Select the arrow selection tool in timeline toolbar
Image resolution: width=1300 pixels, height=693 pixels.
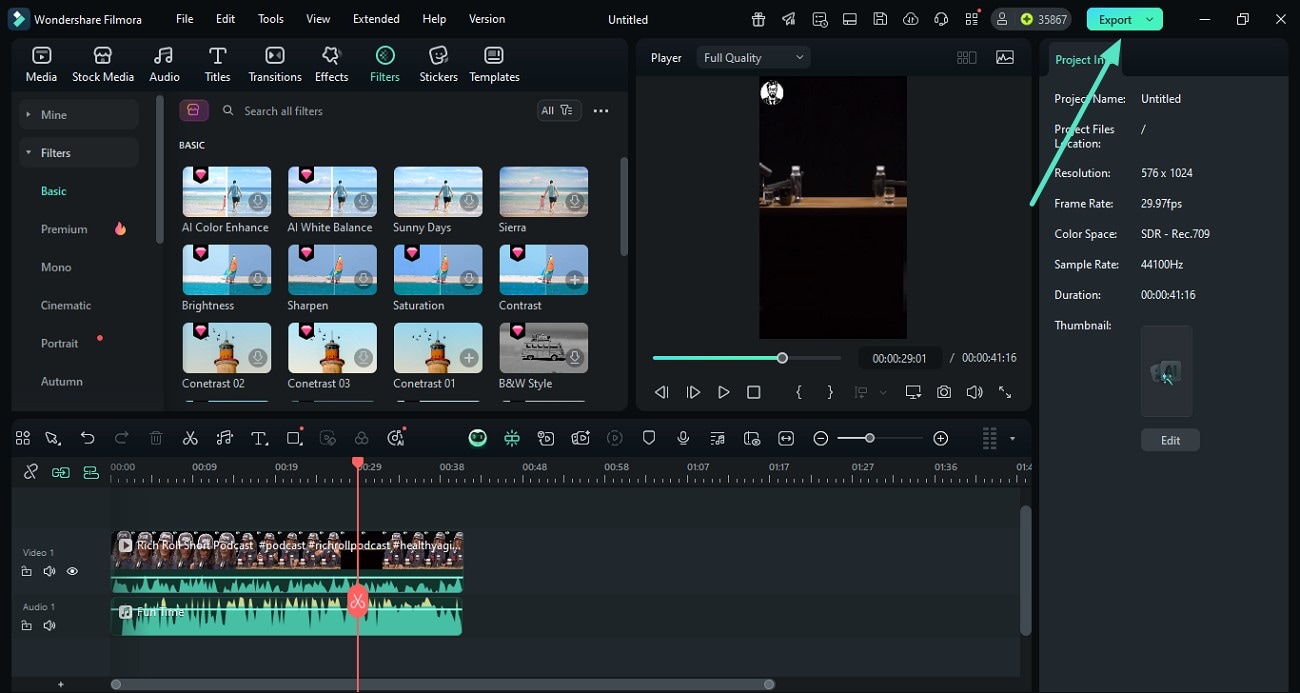click(53, 438)
